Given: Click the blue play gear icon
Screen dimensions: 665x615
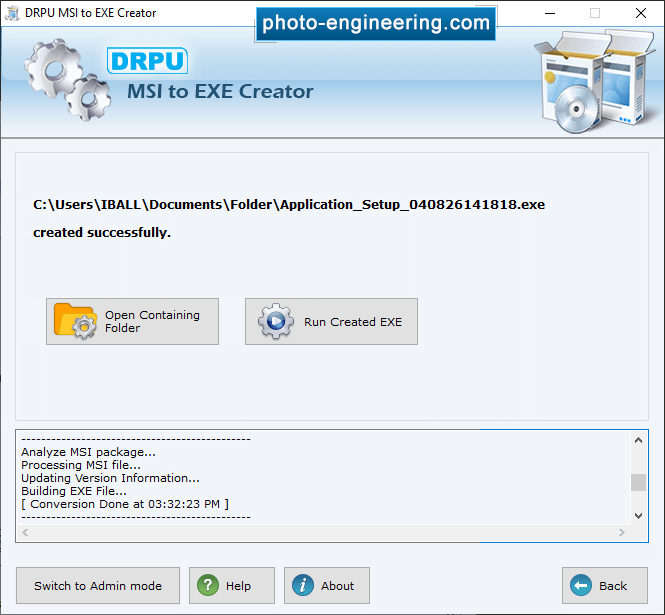Looking at the screenshot, I should pos(276,321).
